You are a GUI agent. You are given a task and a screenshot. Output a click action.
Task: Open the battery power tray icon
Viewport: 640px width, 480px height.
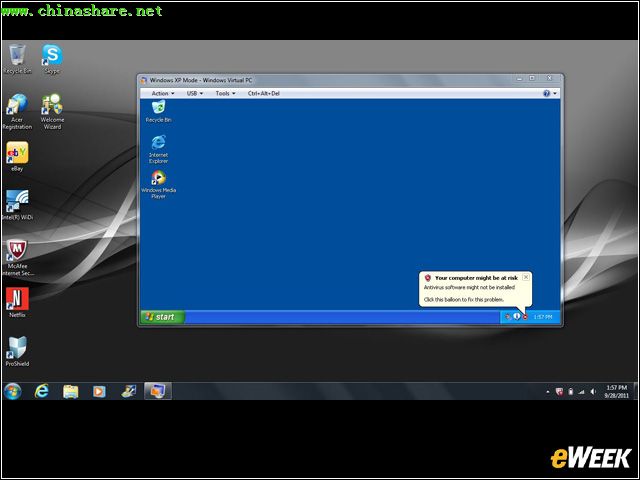pyautogui.click(x=571, y=392)
